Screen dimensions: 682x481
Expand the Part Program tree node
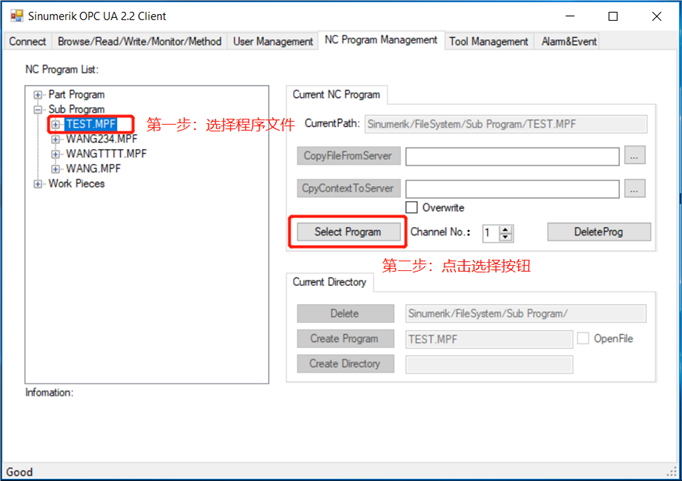[38, 95]
